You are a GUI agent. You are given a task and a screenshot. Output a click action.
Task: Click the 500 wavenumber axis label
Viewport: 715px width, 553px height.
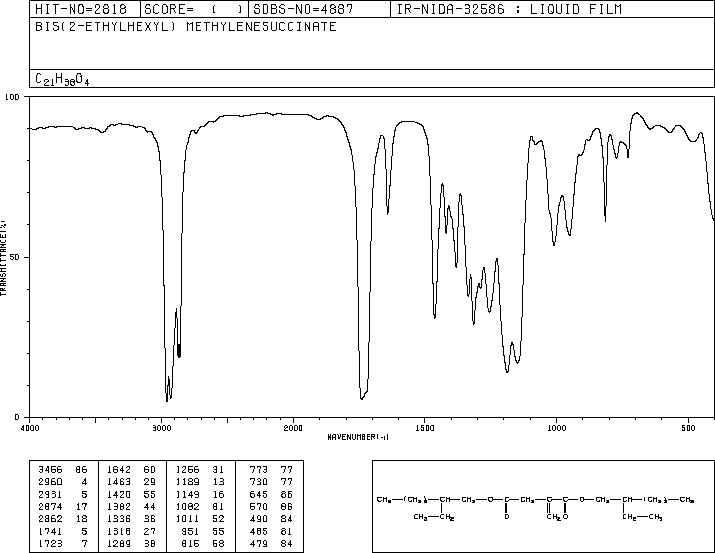click(688, 428)
